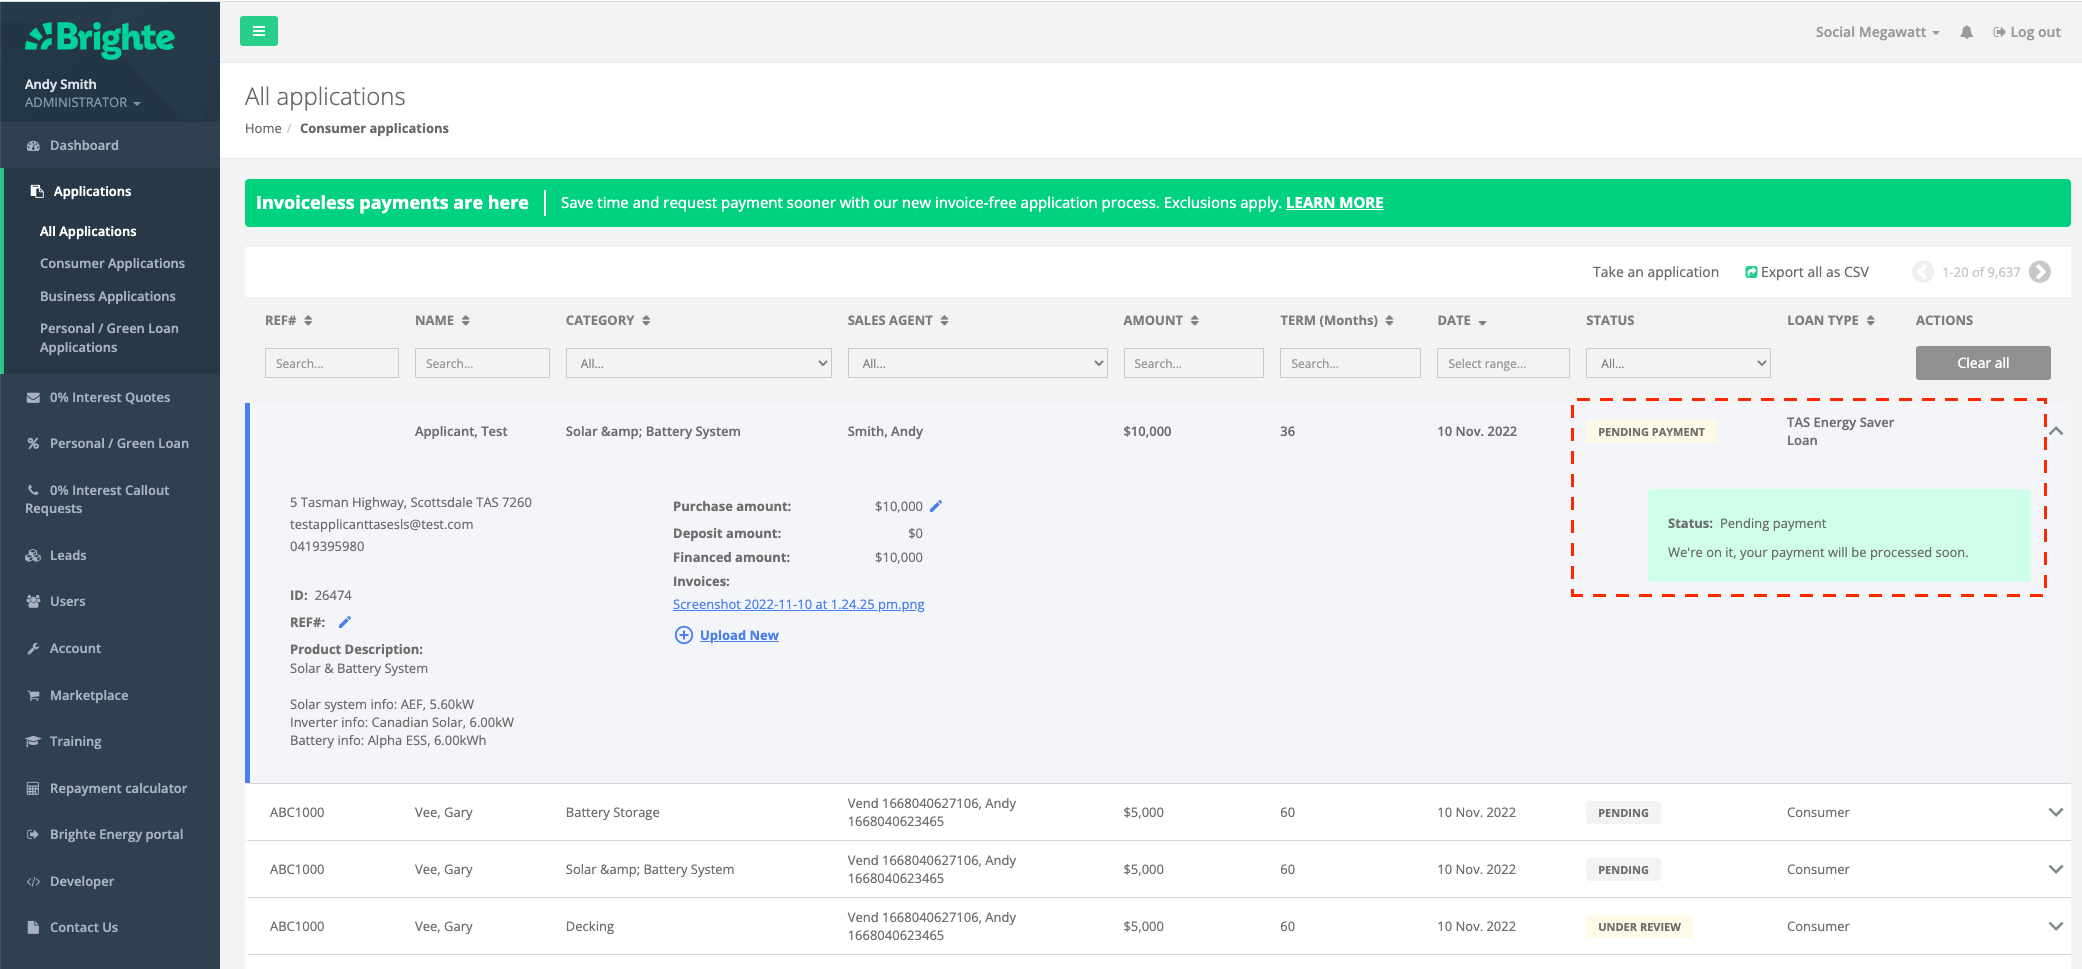Open the LEARN MORE banner link
This screenshot has width=2082, height=969.
coord(1334,203)
